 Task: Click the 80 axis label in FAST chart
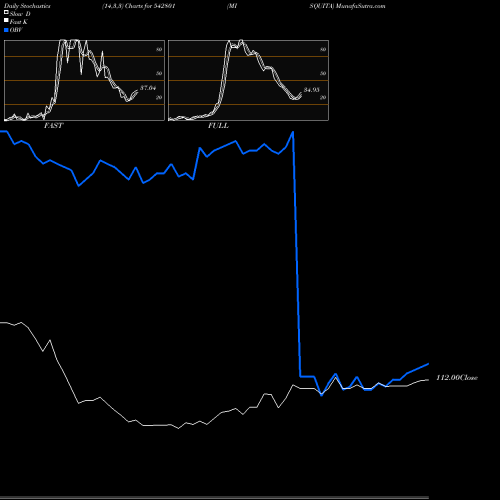159,49
